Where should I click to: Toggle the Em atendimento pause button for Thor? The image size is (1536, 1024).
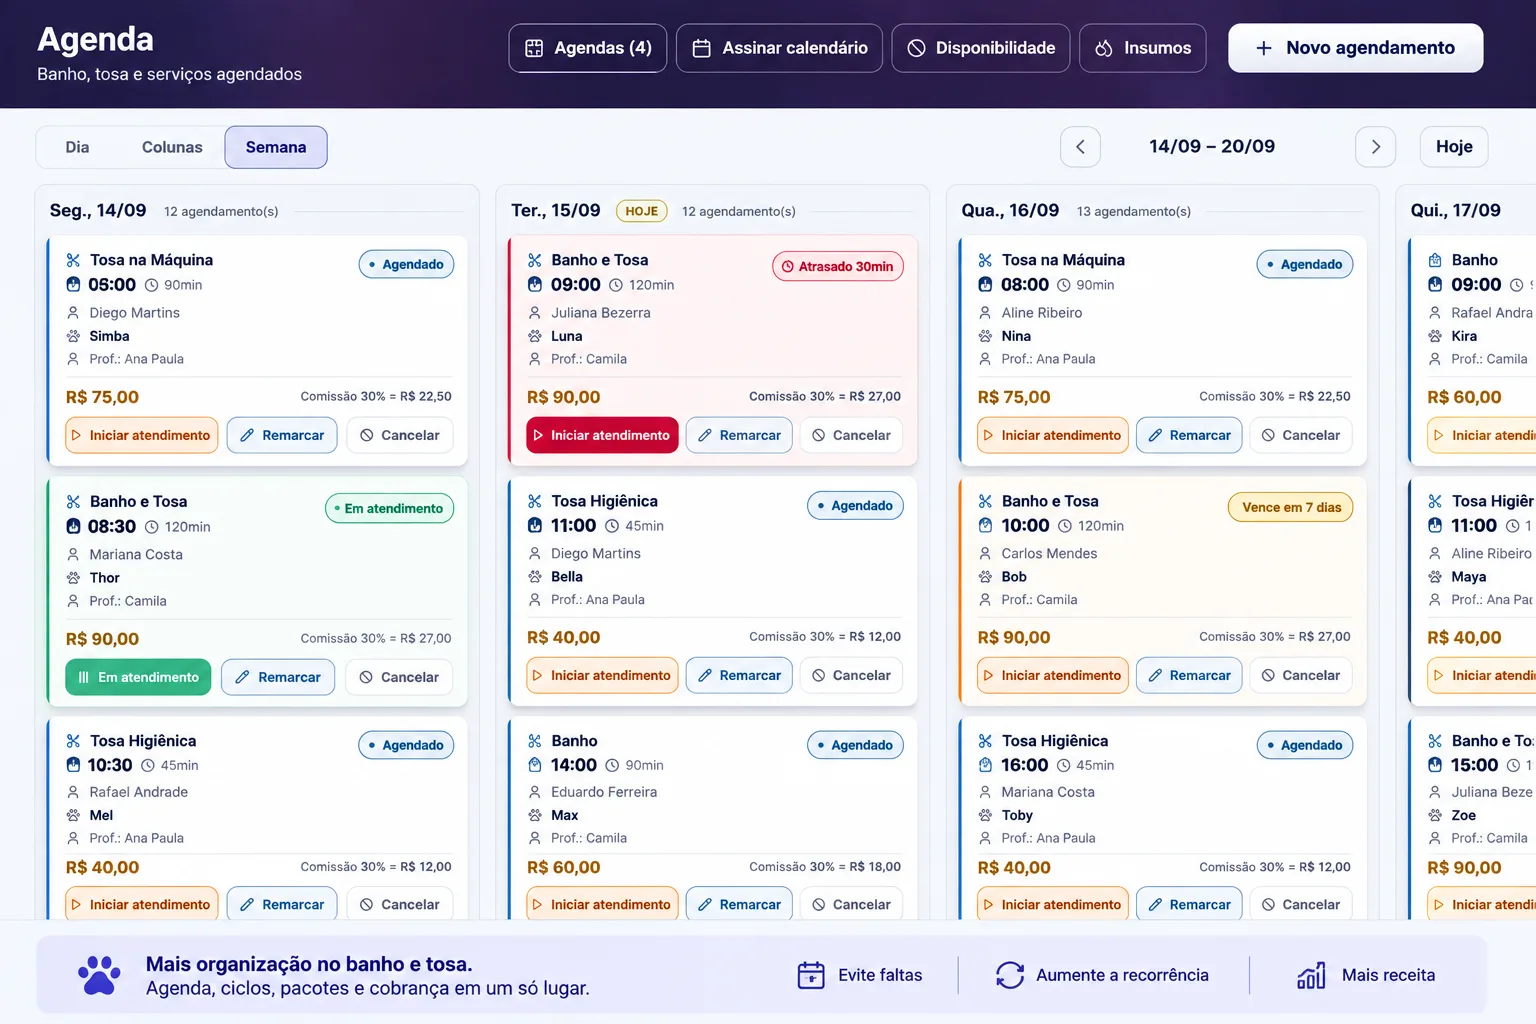point(138,677)
